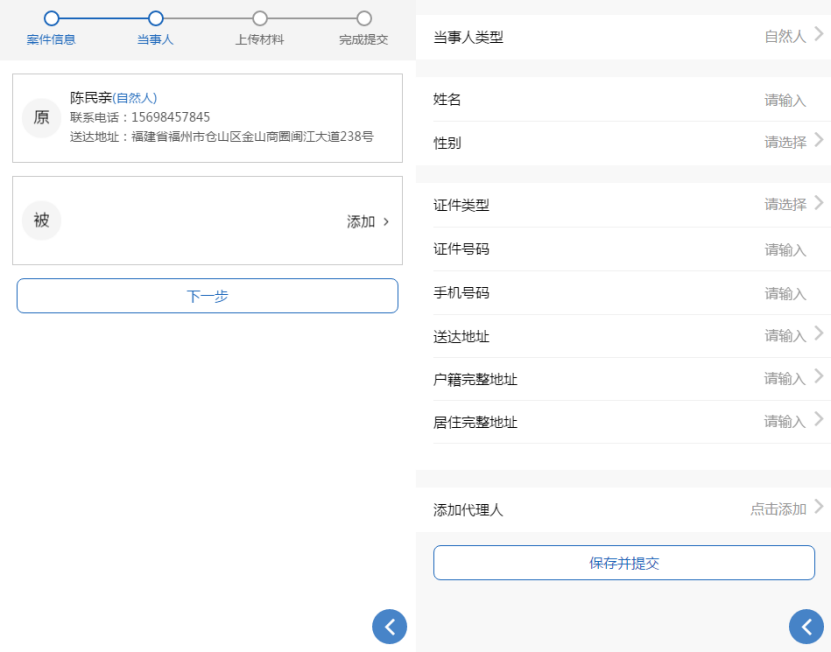Click the 证件号码 input field
The height and width of the screenshot is (652, 831).
[623, 249]
